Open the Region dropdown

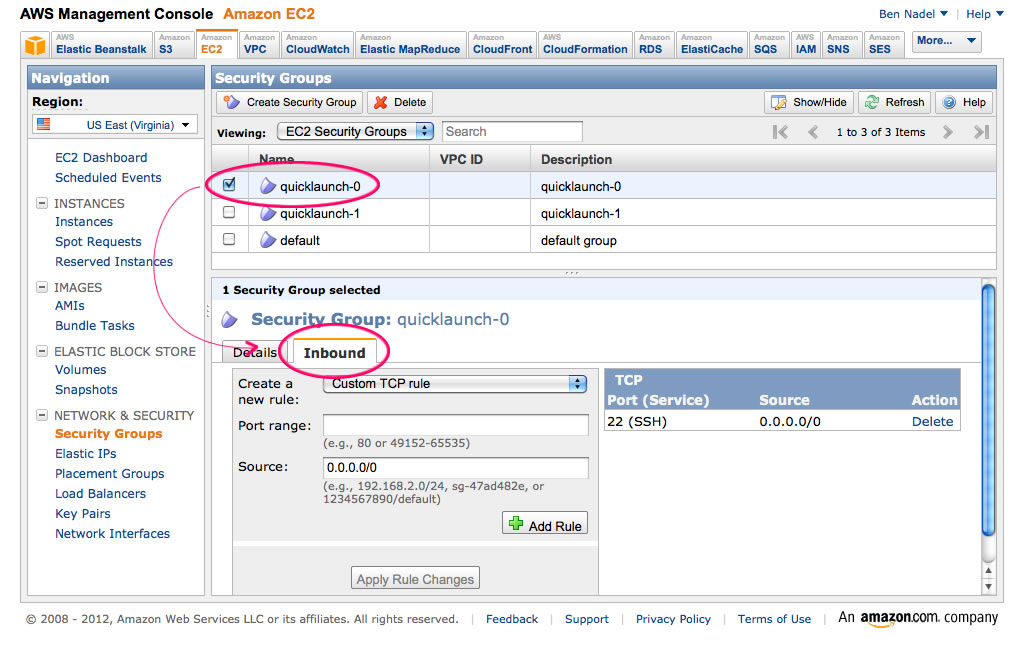115,125
